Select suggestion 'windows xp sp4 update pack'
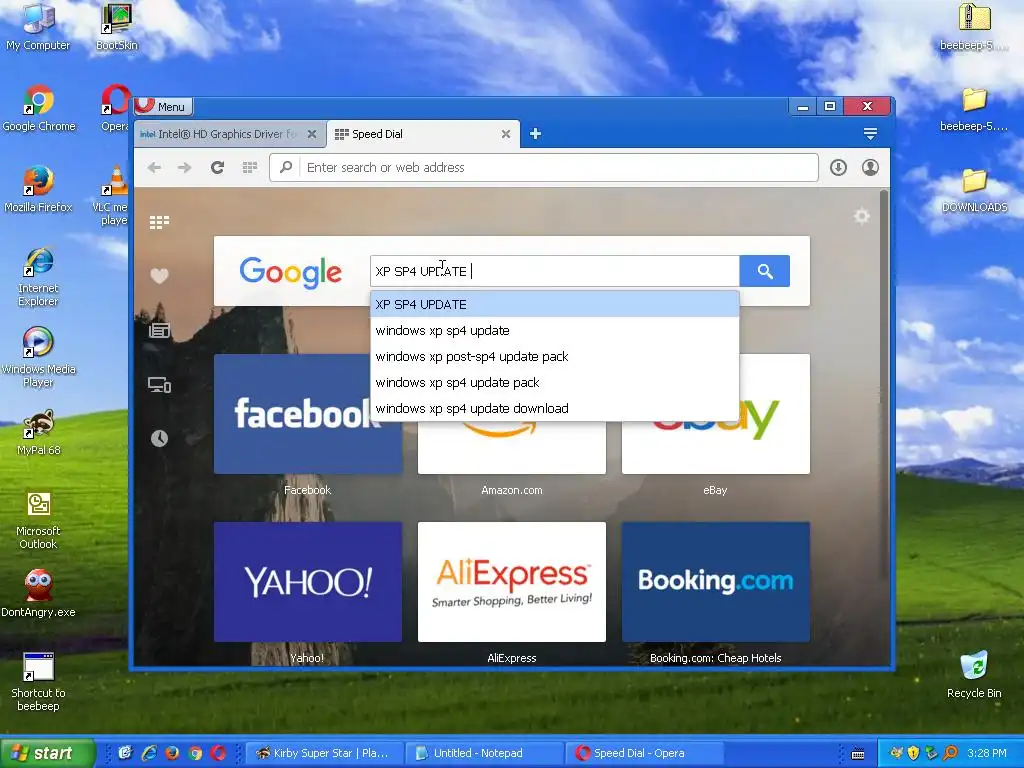 (x=554, y=383)
